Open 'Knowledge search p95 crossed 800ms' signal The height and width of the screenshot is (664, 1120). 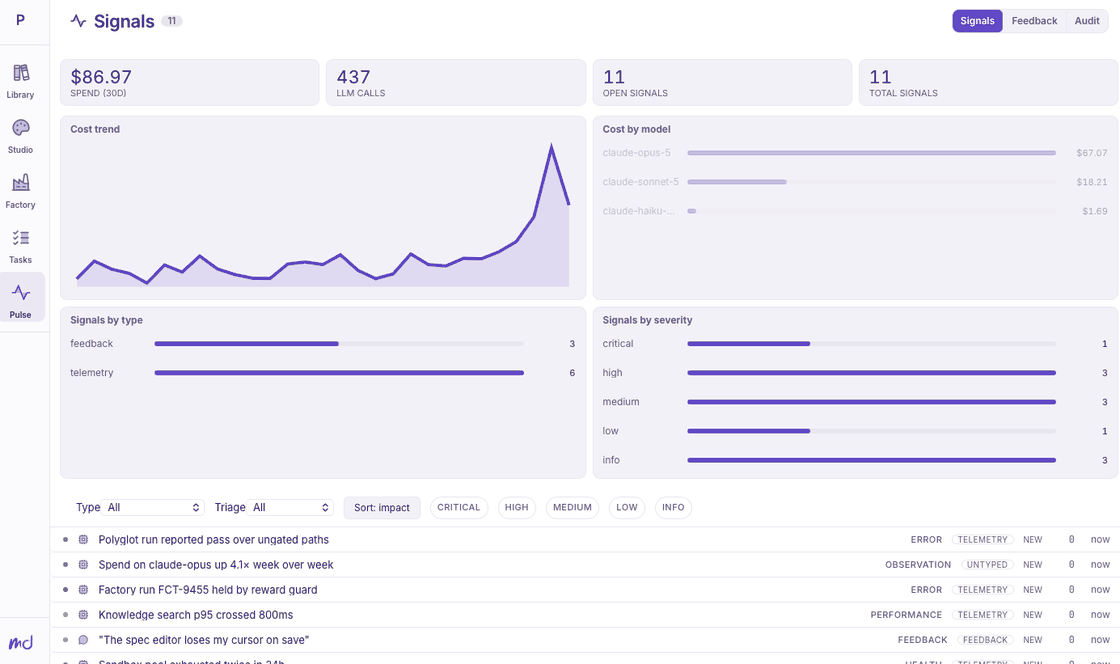tap(196, 615)
